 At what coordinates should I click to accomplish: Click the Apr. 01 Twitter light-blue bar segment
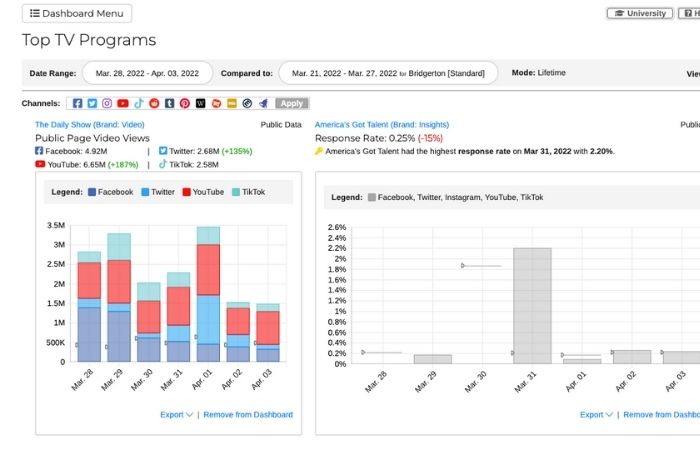coord(208,320)
